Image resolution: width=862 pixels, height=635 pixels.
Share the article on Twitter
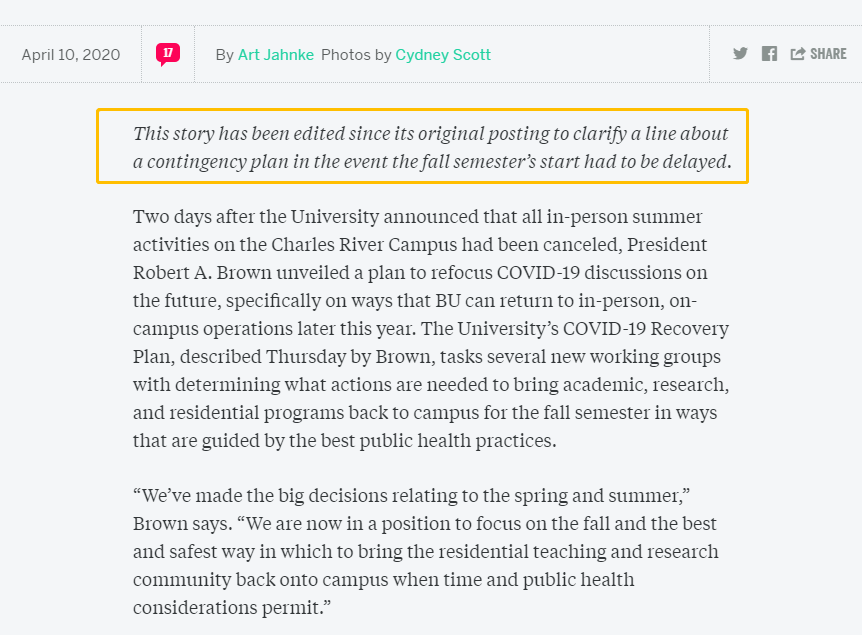click(740, 53)
